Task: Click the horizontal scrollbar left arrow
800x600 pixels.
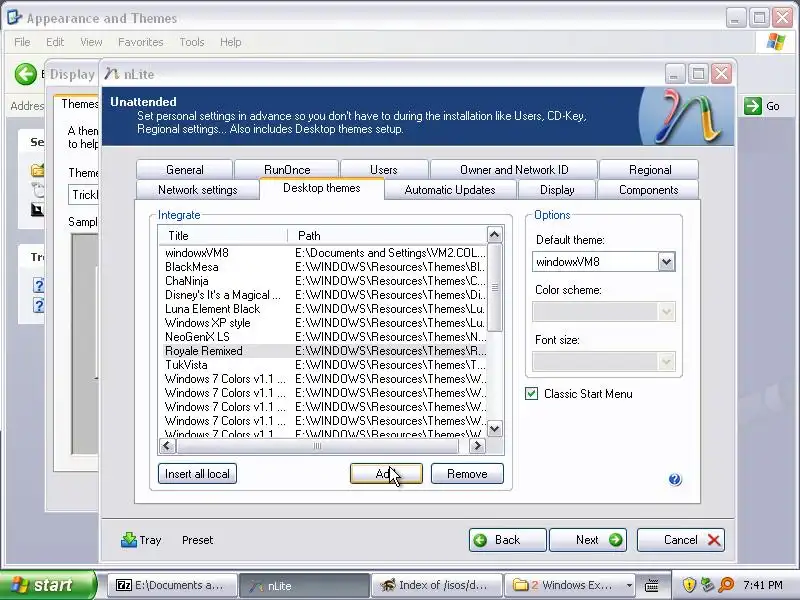Action: tap(167, 446)
